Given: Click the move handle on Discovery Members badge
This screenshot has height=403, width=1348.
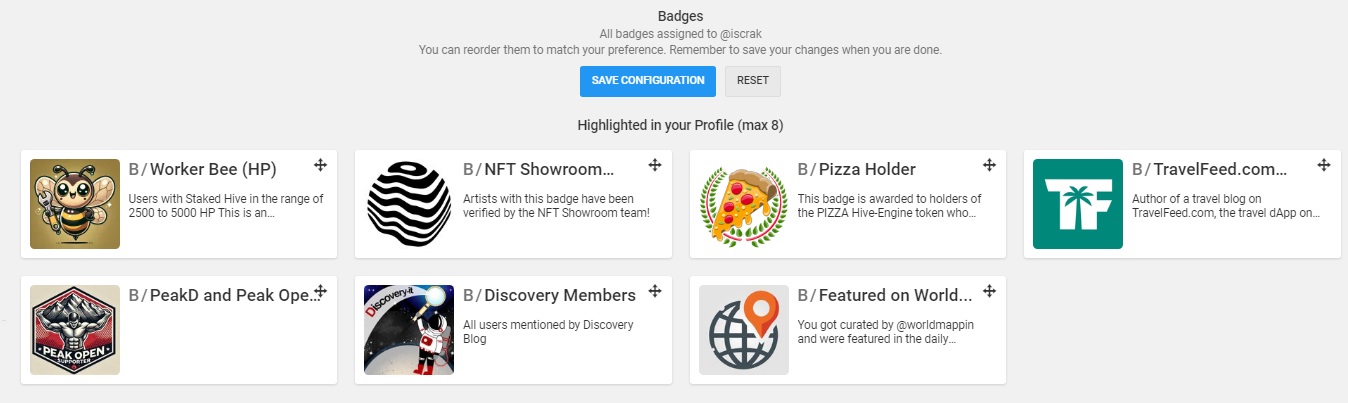Looking at the screenshot, I should coord(655,291).
